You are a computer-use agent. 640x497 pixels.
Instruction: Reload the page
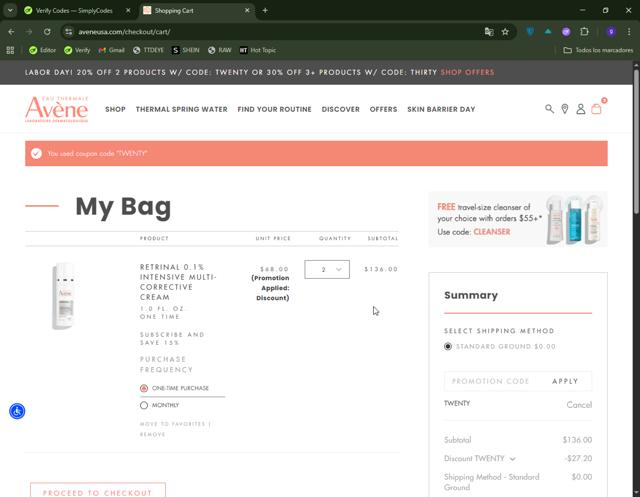(x=47, y=31)
